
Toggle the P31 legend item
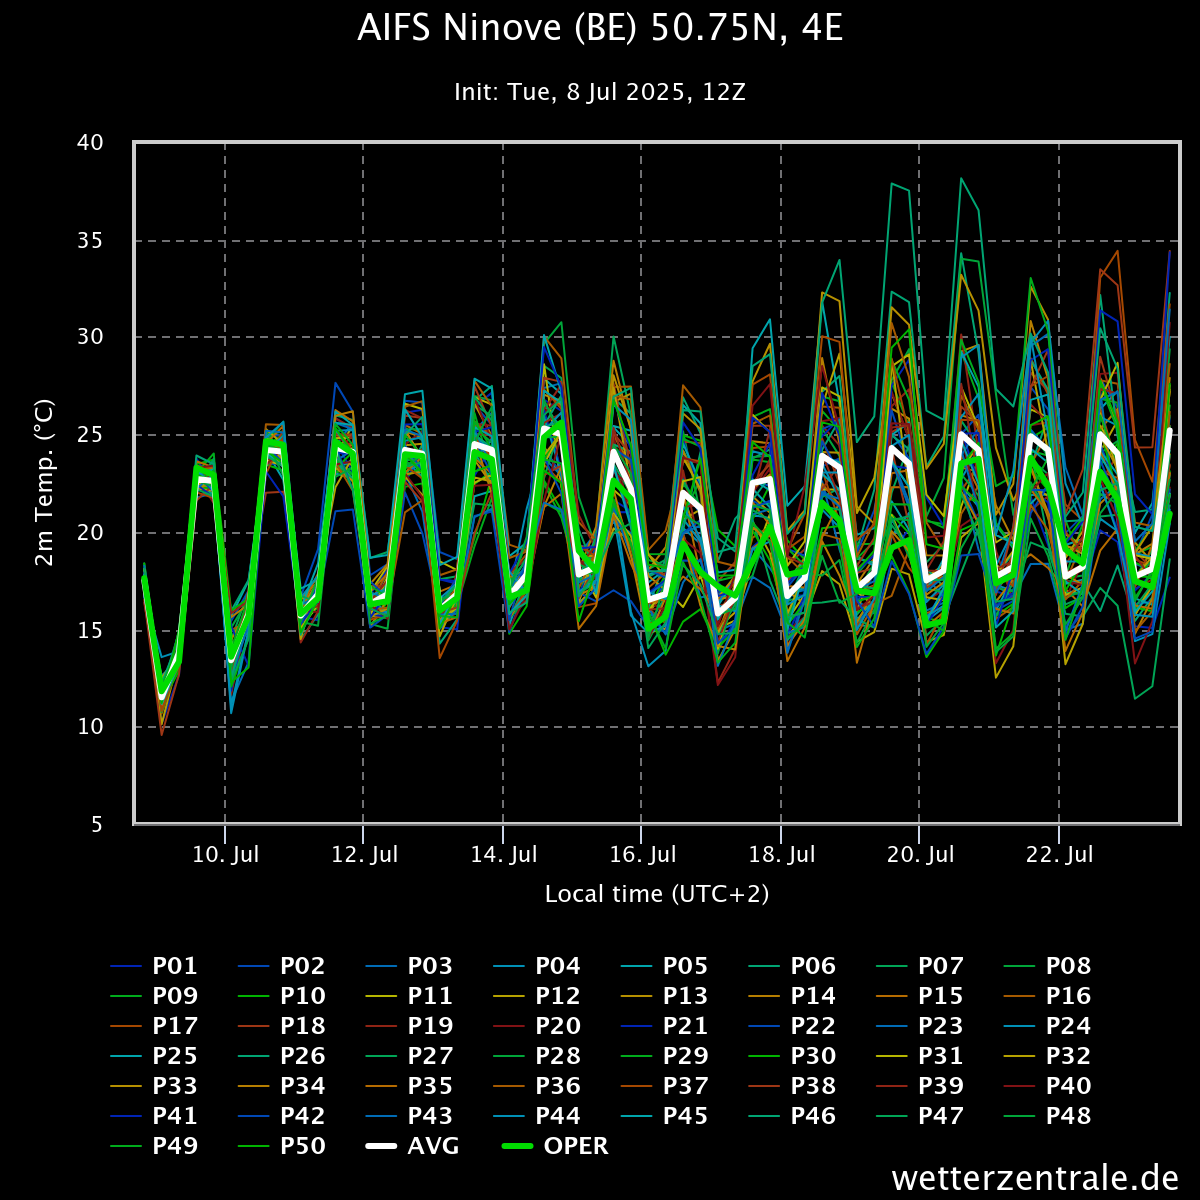pyautogui.click(x=920, y=1056)
